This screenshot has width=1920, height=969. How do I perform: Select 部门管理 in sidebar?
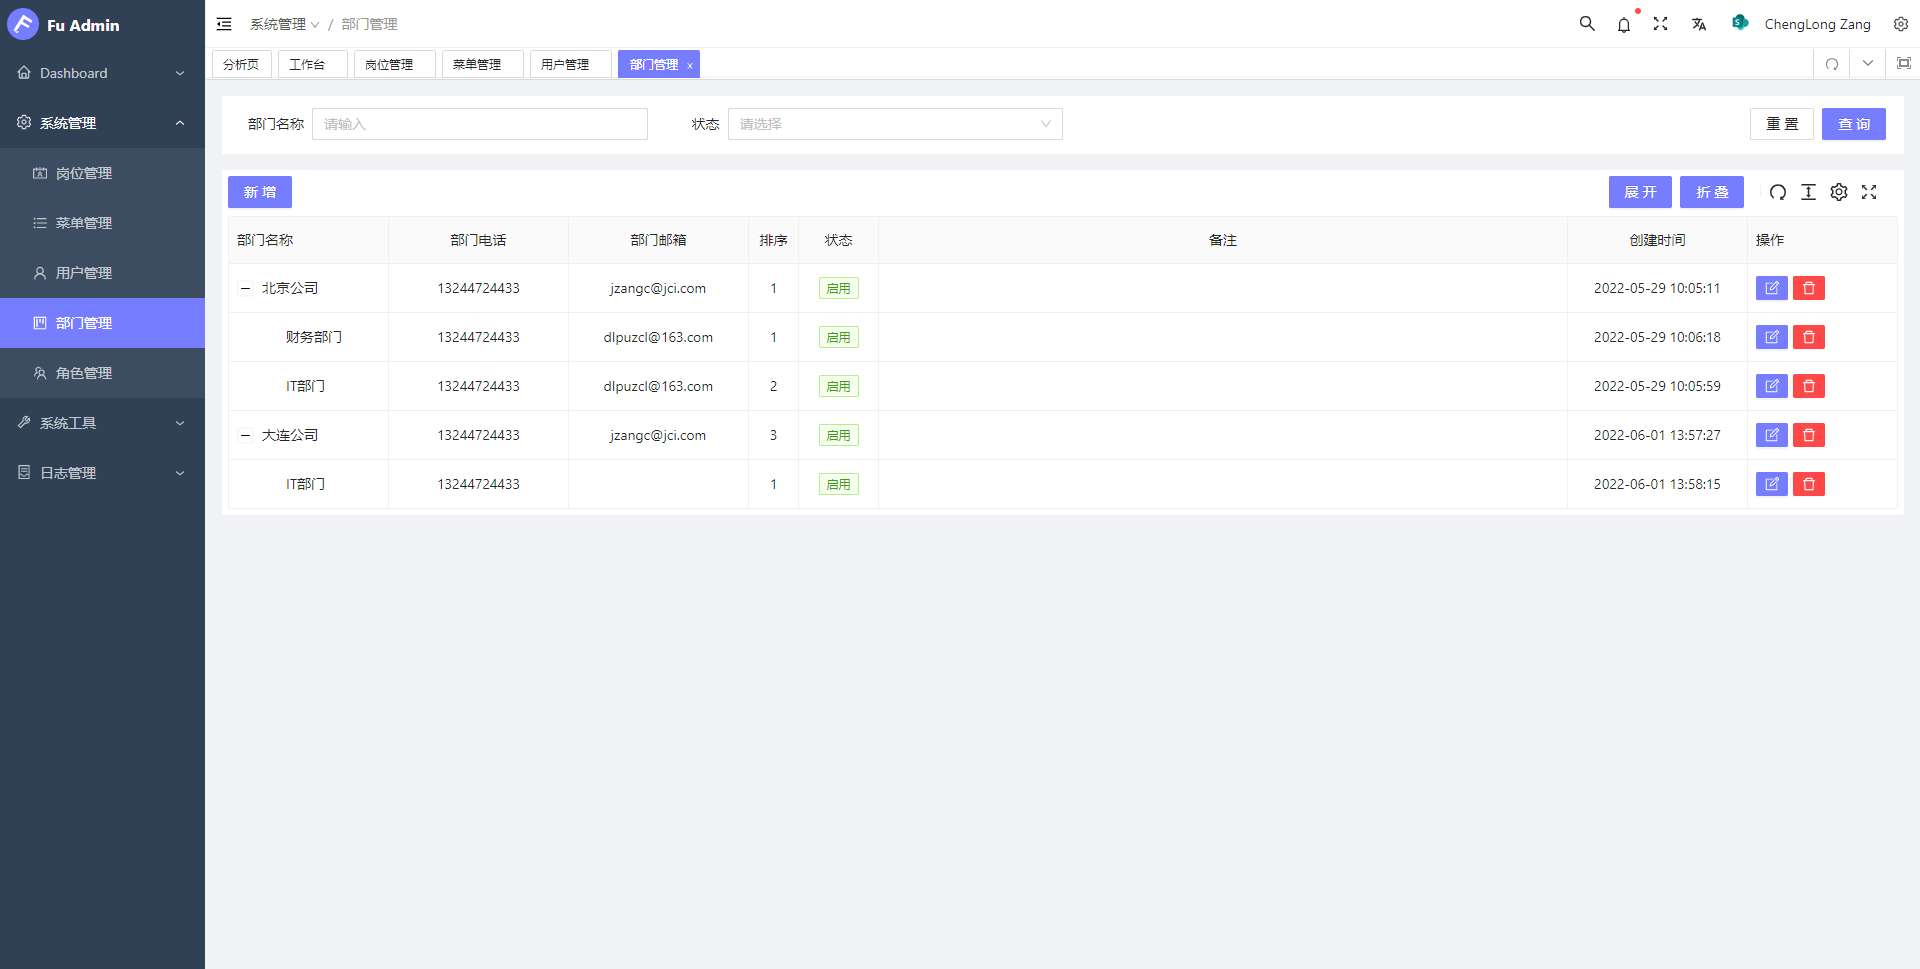point(102,323)
